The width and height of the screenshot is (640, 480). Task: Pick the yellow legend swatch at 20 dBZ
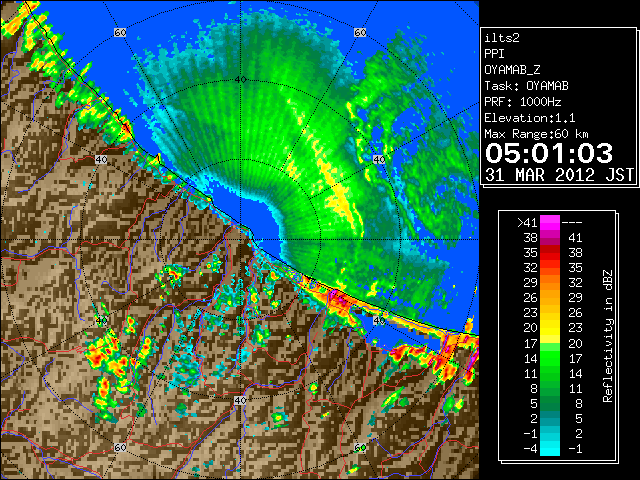coord(550,328)
